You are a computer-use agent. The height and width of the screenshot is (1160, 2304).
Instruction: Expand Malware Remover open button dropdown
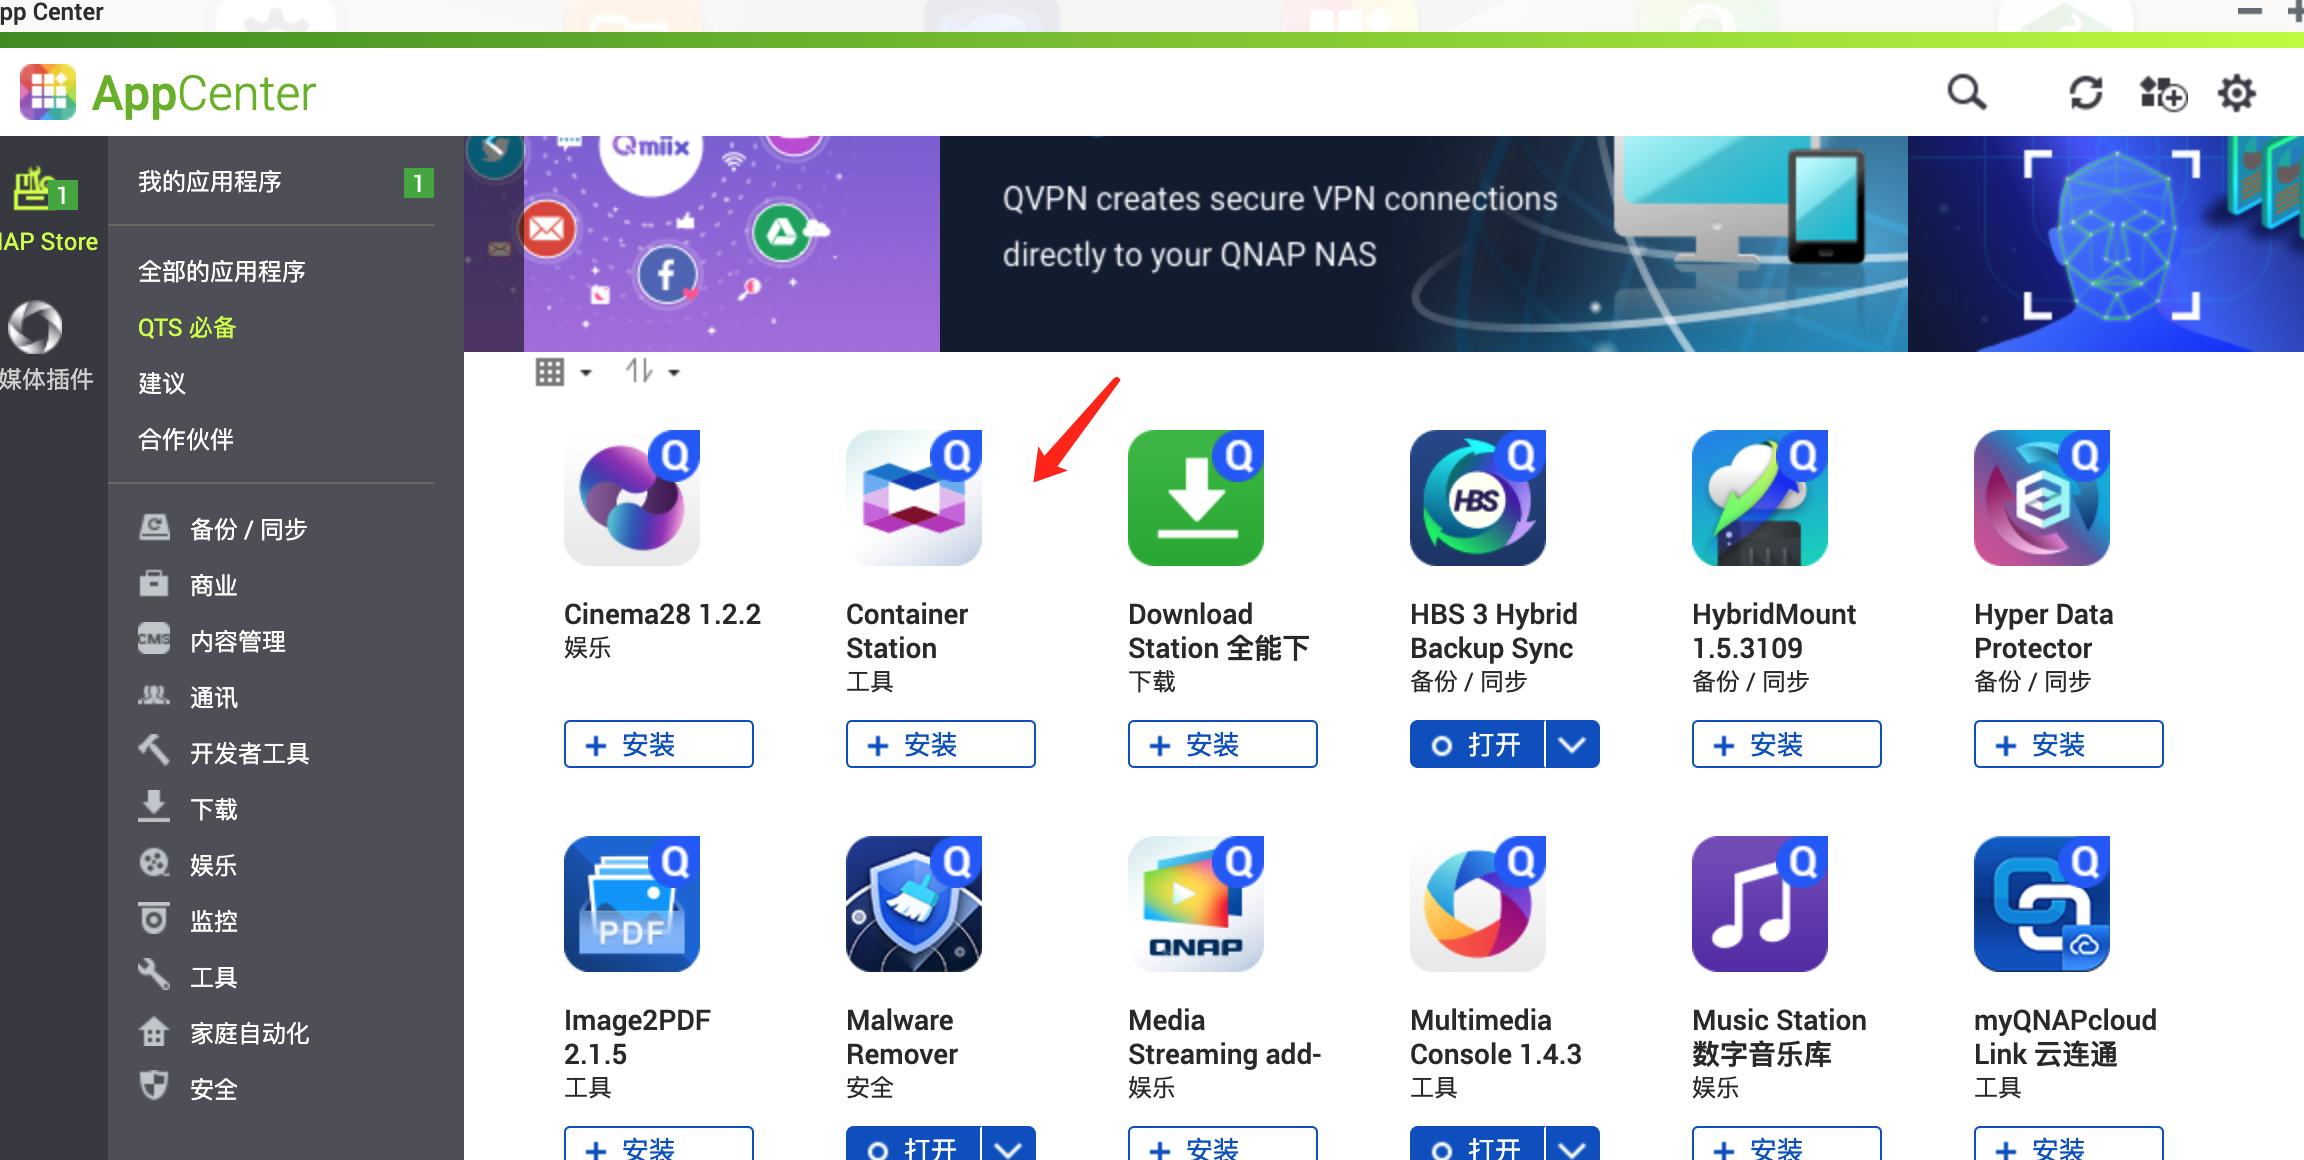tap(1008, 1148)
